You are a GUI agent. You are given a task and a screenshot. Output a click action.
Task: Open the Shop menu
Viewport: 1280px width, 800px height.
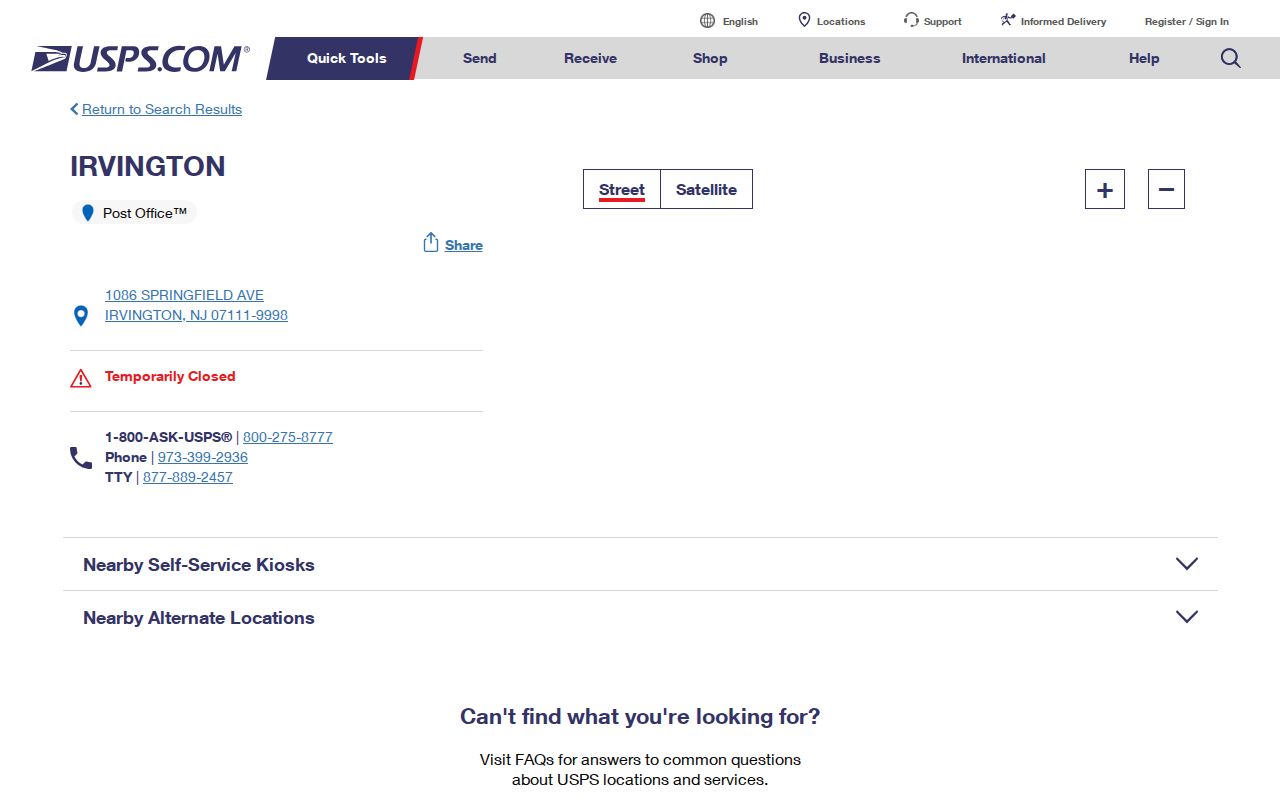coord(710,58)
